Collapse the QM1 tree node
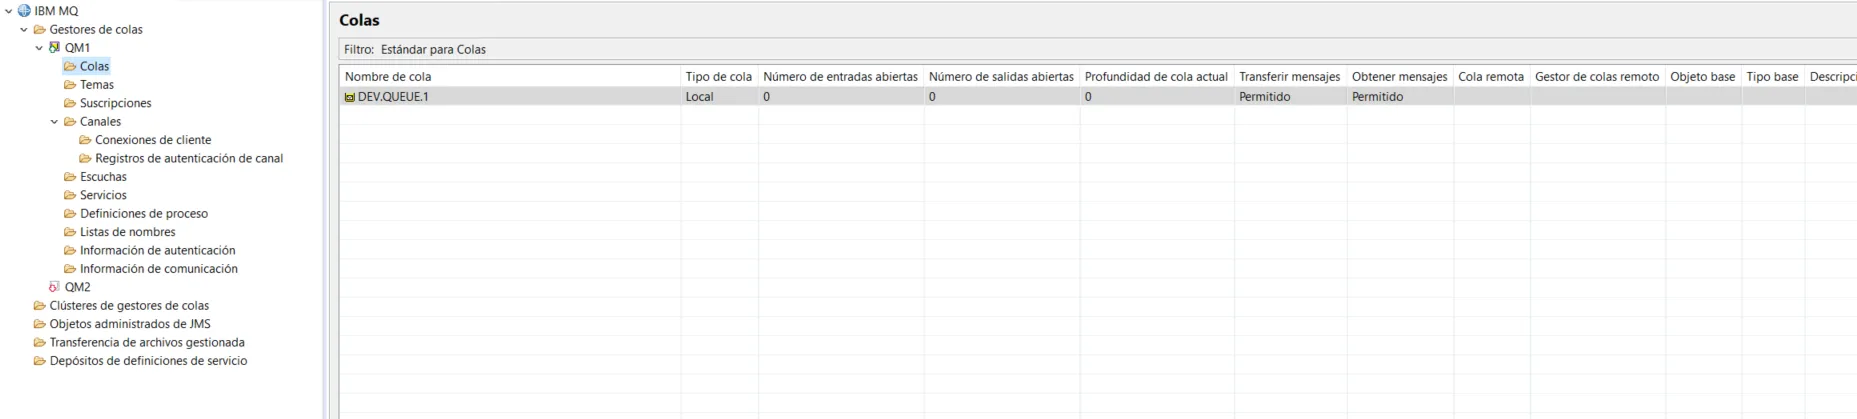 coord(39,48)
